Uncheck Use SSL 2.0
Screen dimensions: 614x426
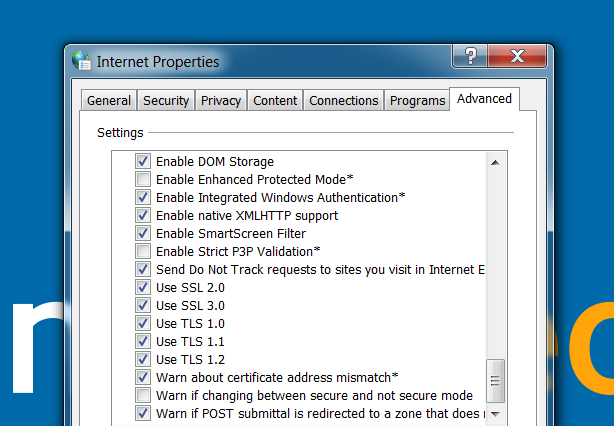(x=143, y=287)
